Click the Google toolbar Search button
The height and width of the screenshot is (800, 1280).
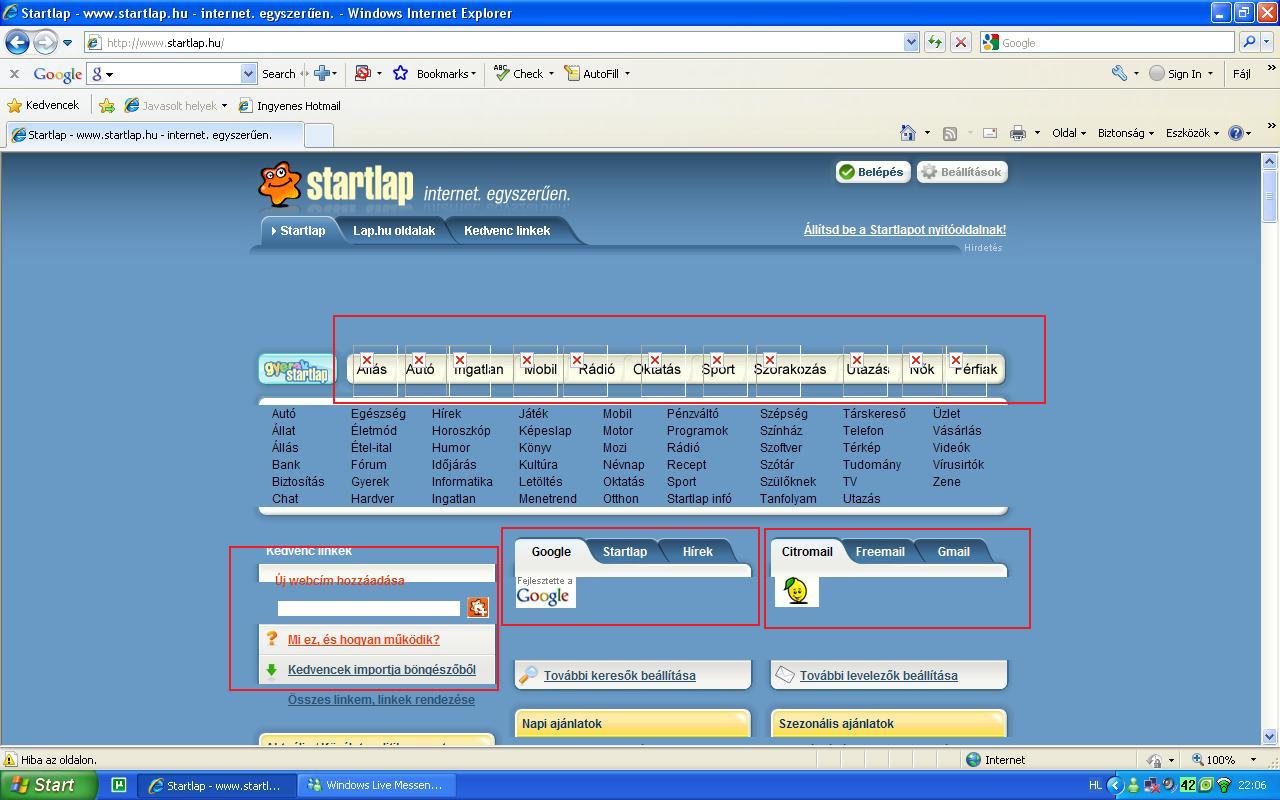coord(279,74)
